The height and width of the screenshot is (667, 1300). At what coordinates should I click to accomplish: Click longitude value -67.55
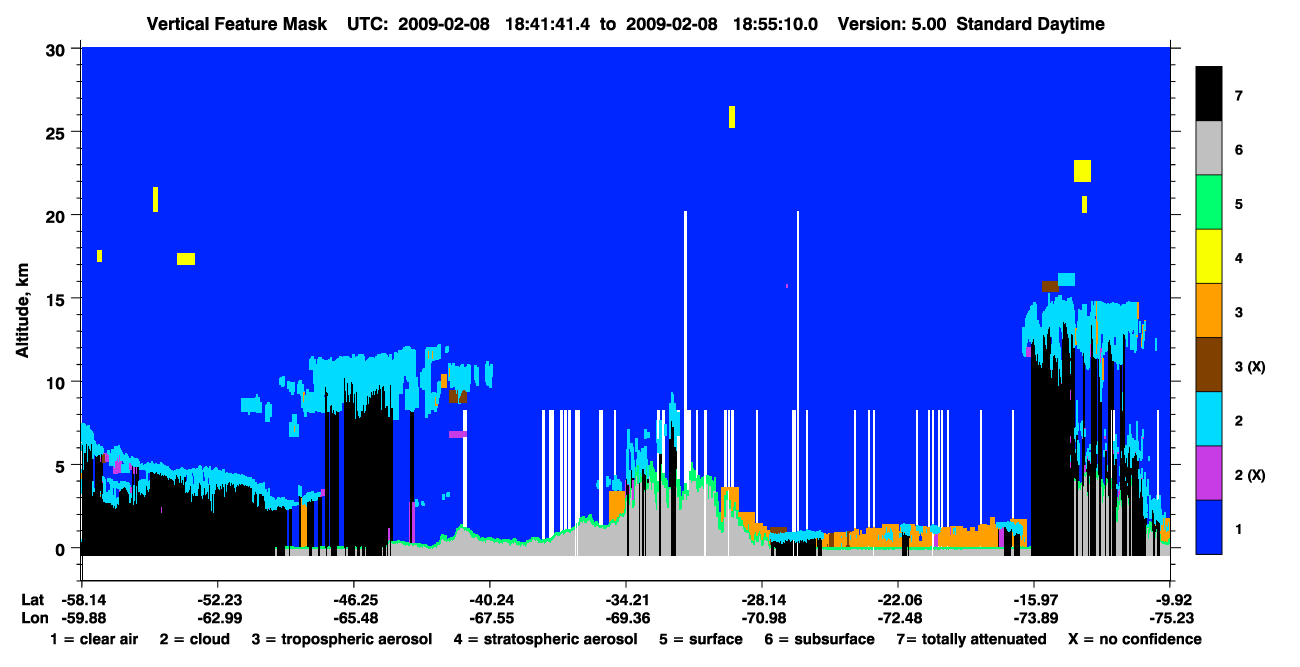pyautogui.click(x=489, y=618)
